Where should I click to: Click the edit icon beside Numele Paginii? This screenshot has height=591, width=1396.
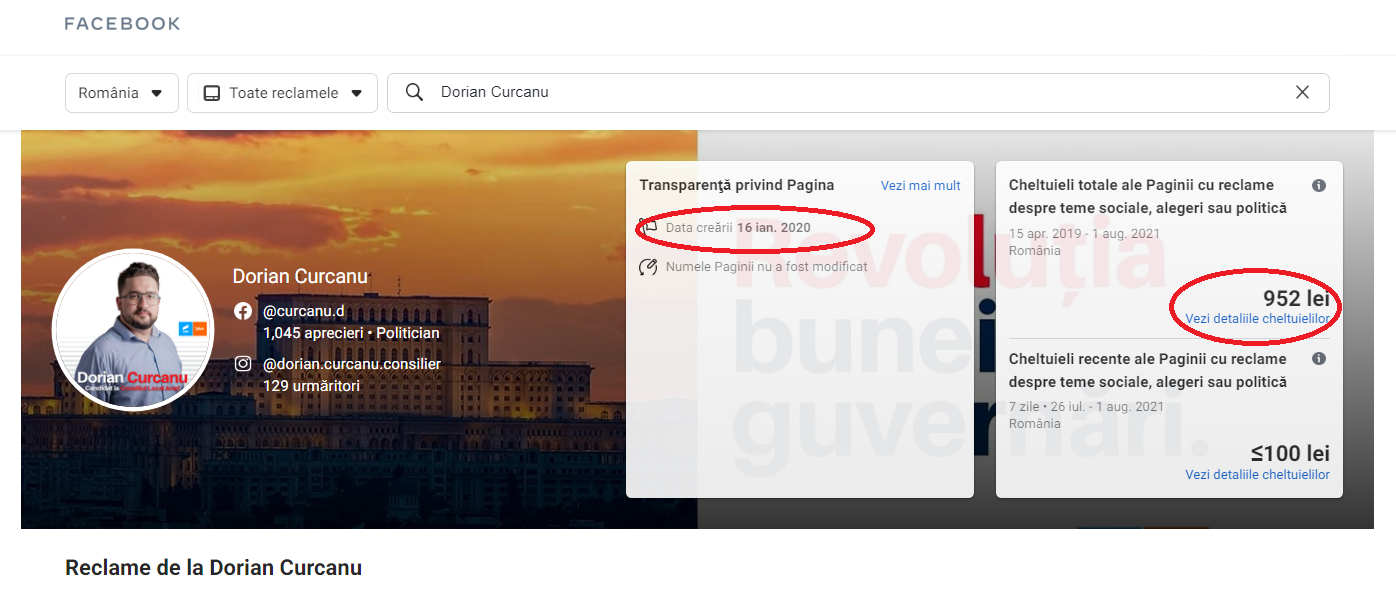coord(648,267)
